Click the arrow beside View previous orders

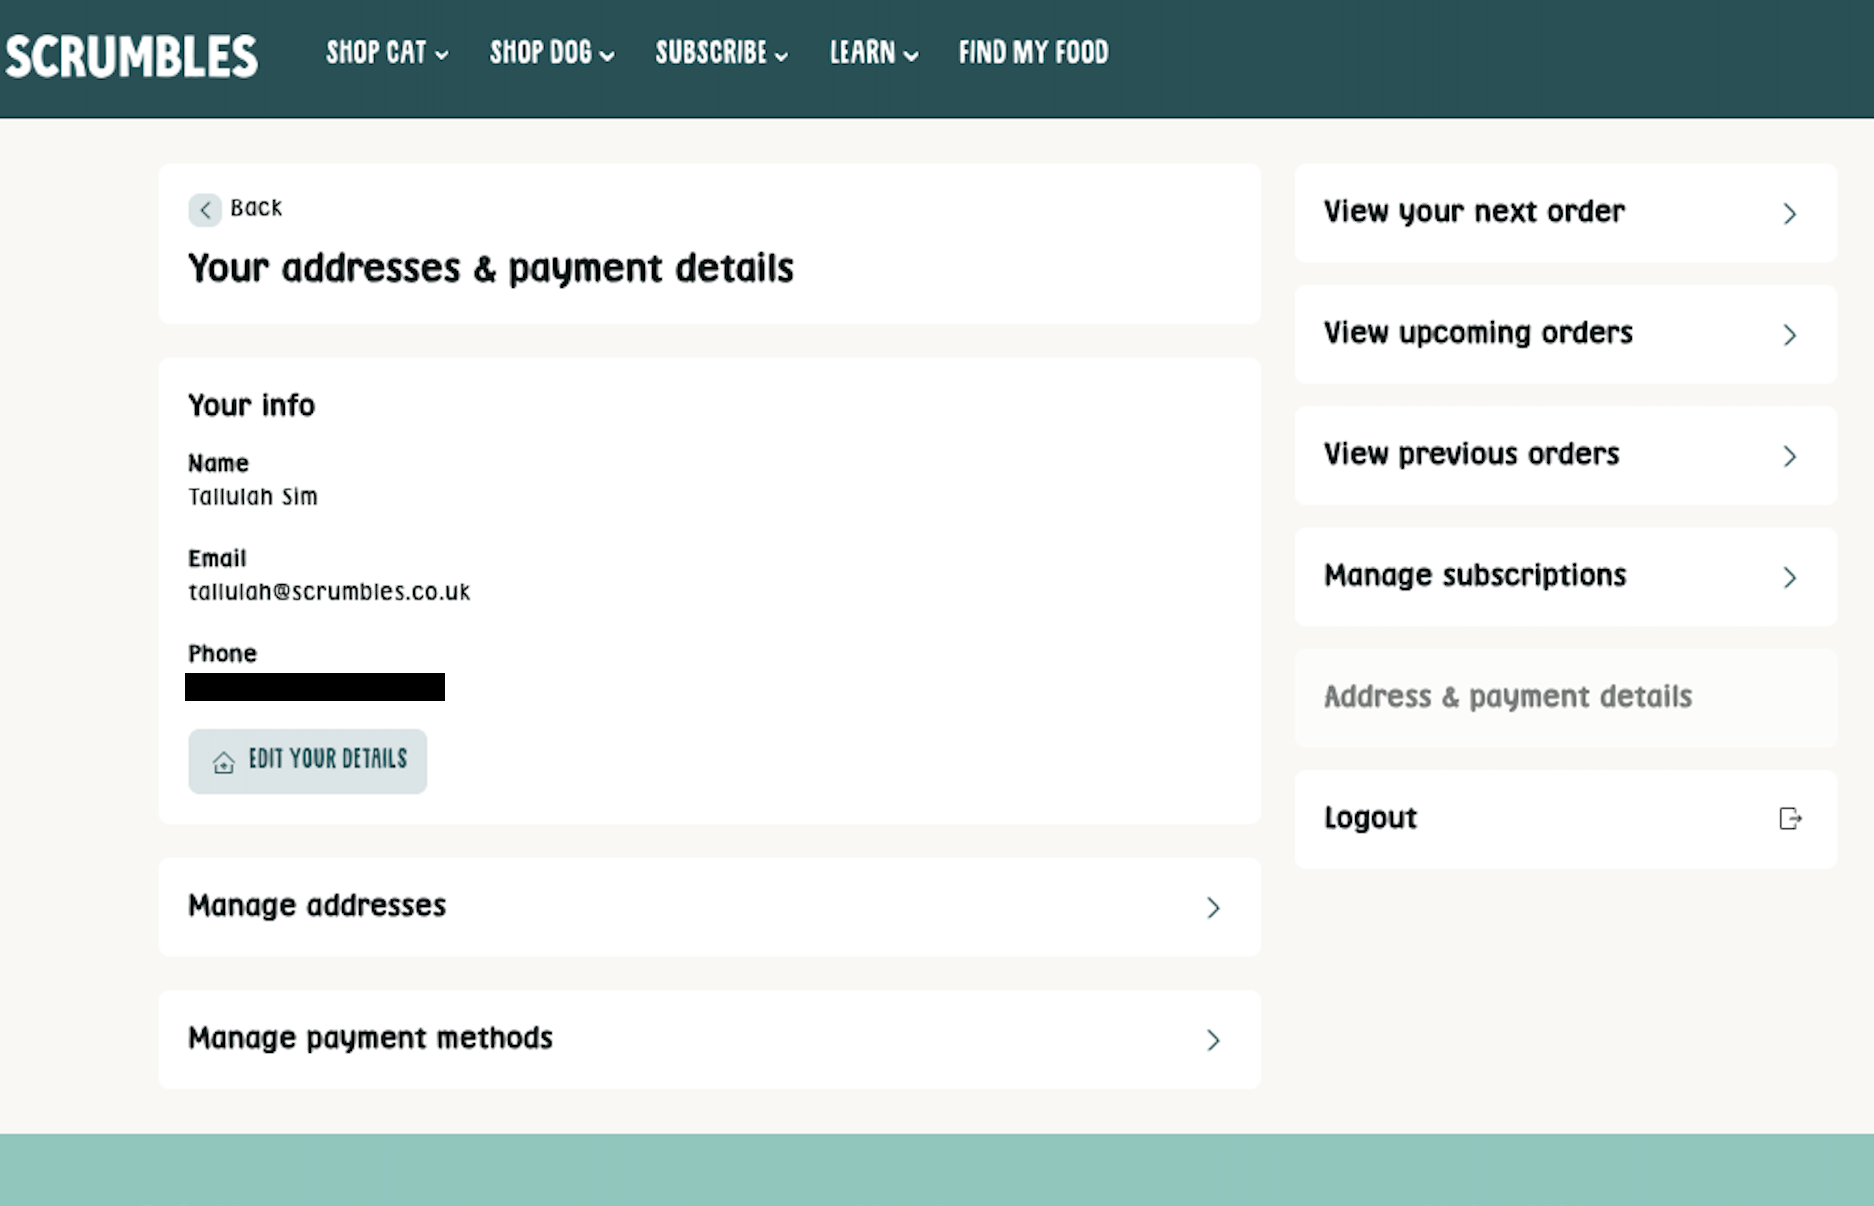pyautogui.click(x=1789, y=456)
